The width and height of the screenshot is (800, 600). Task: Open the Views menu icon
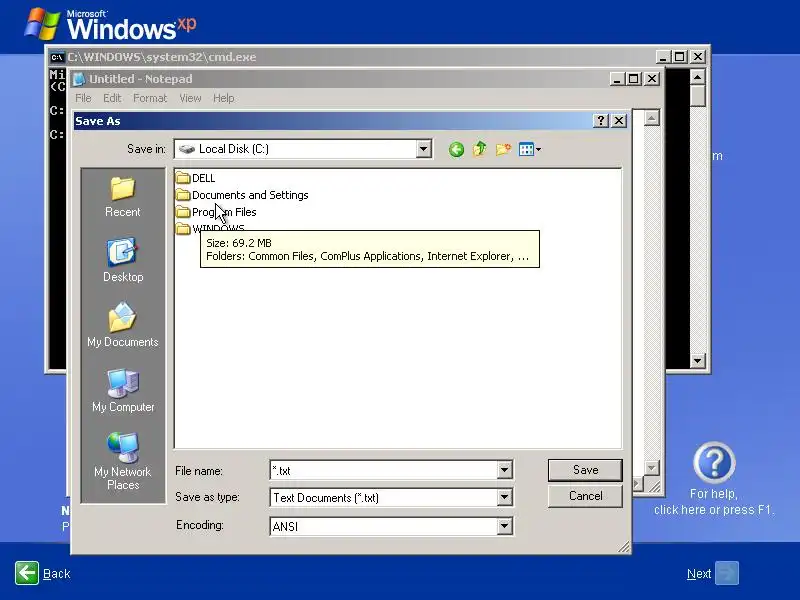(x=530, y=149)
